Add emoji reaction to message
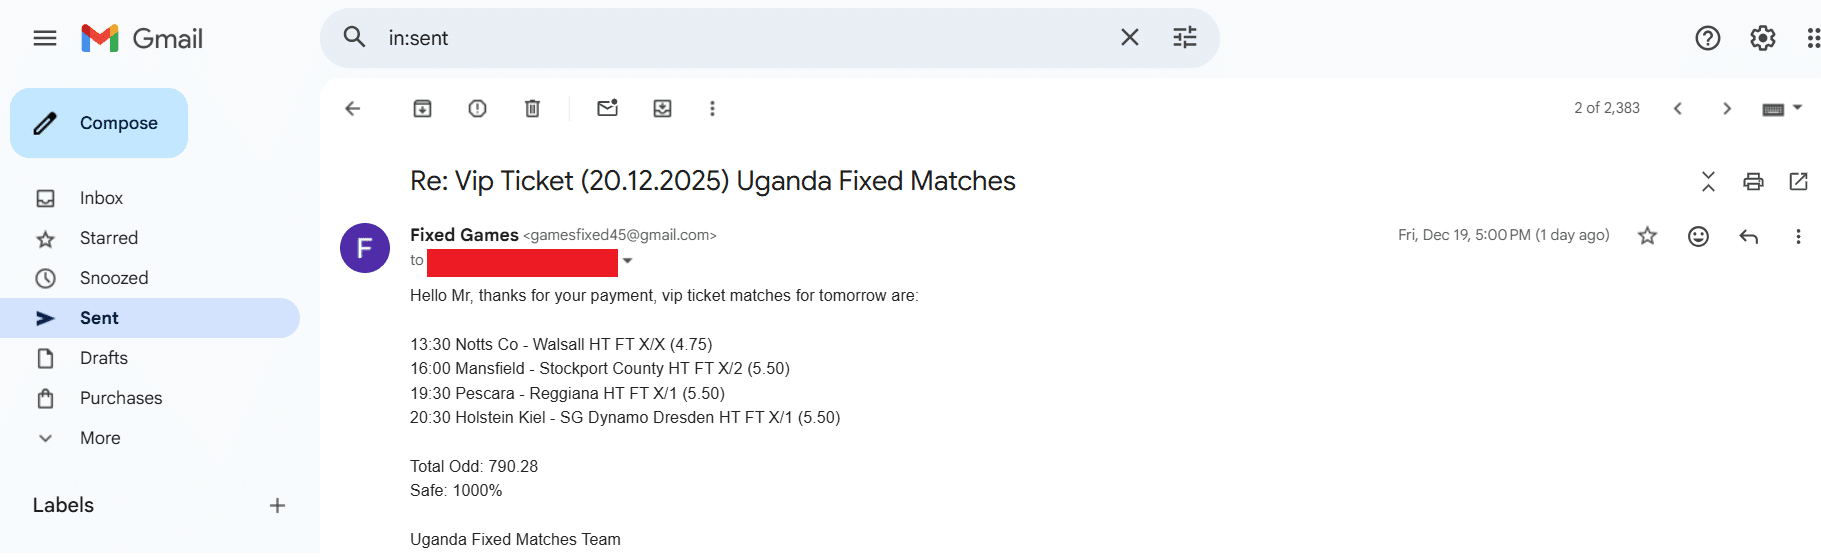This screenshot has height=559, width=1821. [1698, 236]
